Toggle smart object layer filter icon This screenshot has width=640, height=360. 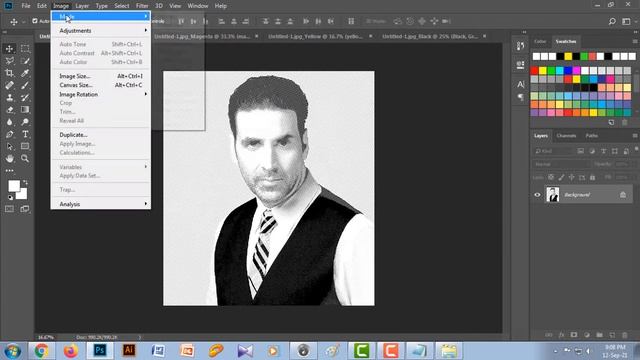[626, 151]
